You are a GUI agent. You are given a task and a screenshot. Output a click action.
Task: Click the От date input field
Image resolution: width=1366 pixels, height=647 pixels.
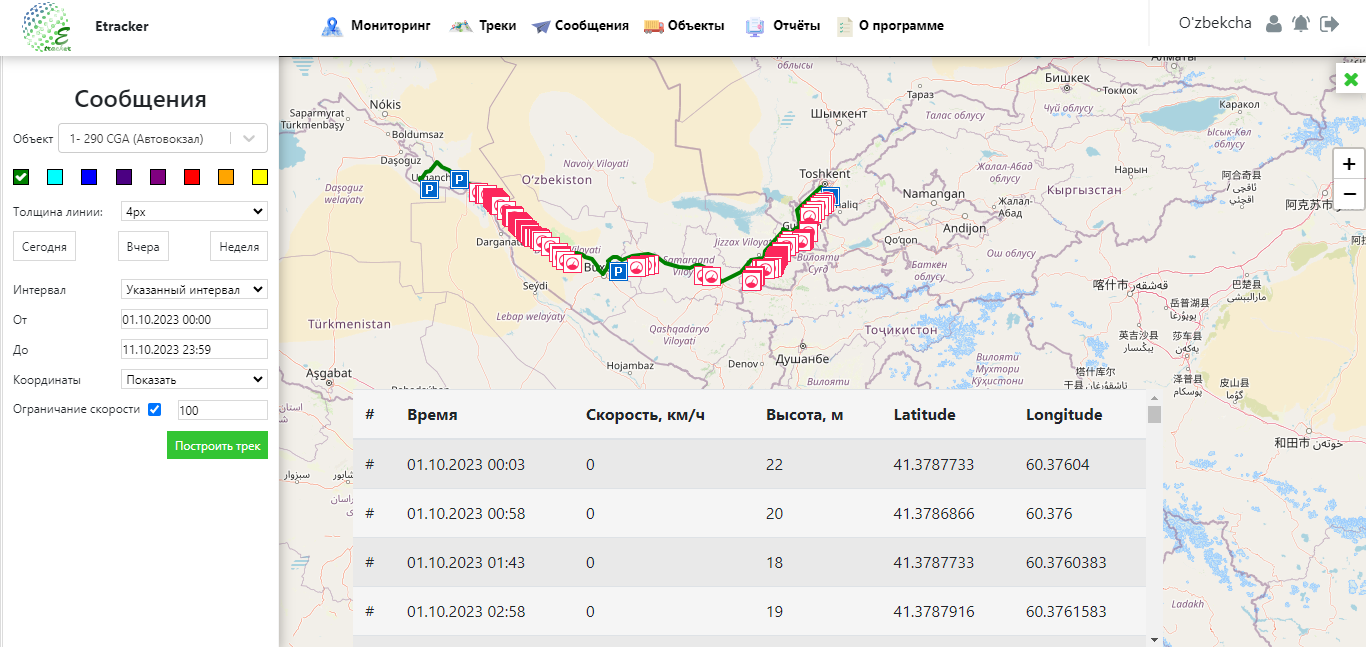[x=194, y=319]
